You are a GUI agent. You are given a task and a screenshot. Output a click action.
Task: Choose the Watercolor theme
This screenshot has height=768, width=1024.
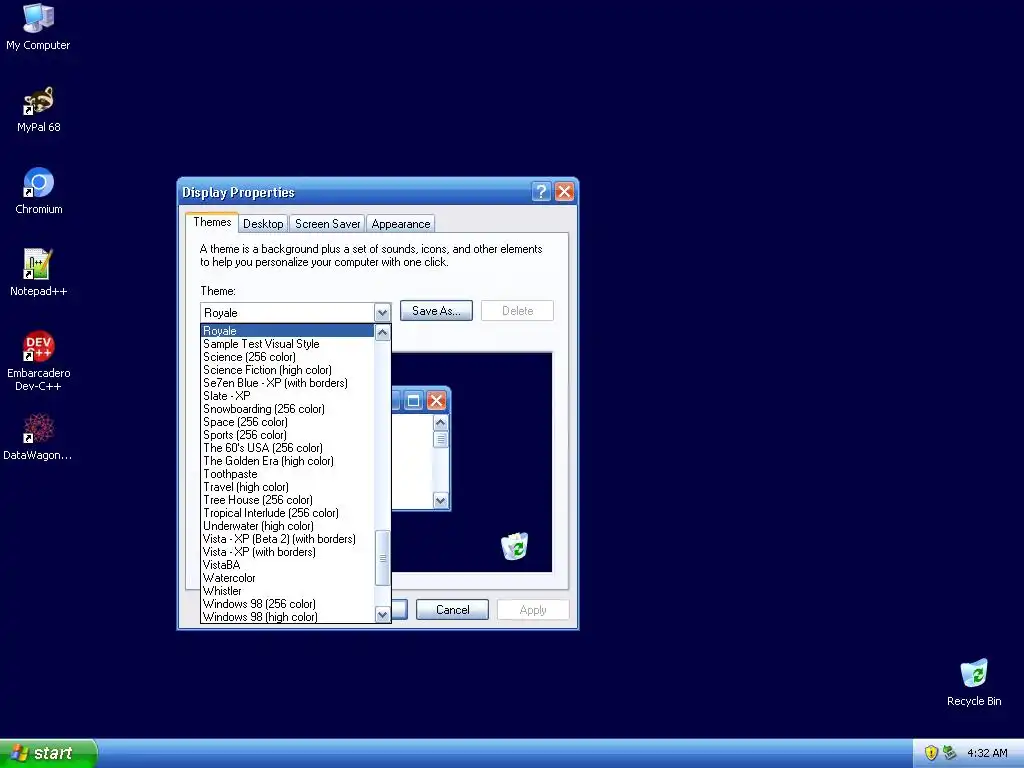point(287,578)
